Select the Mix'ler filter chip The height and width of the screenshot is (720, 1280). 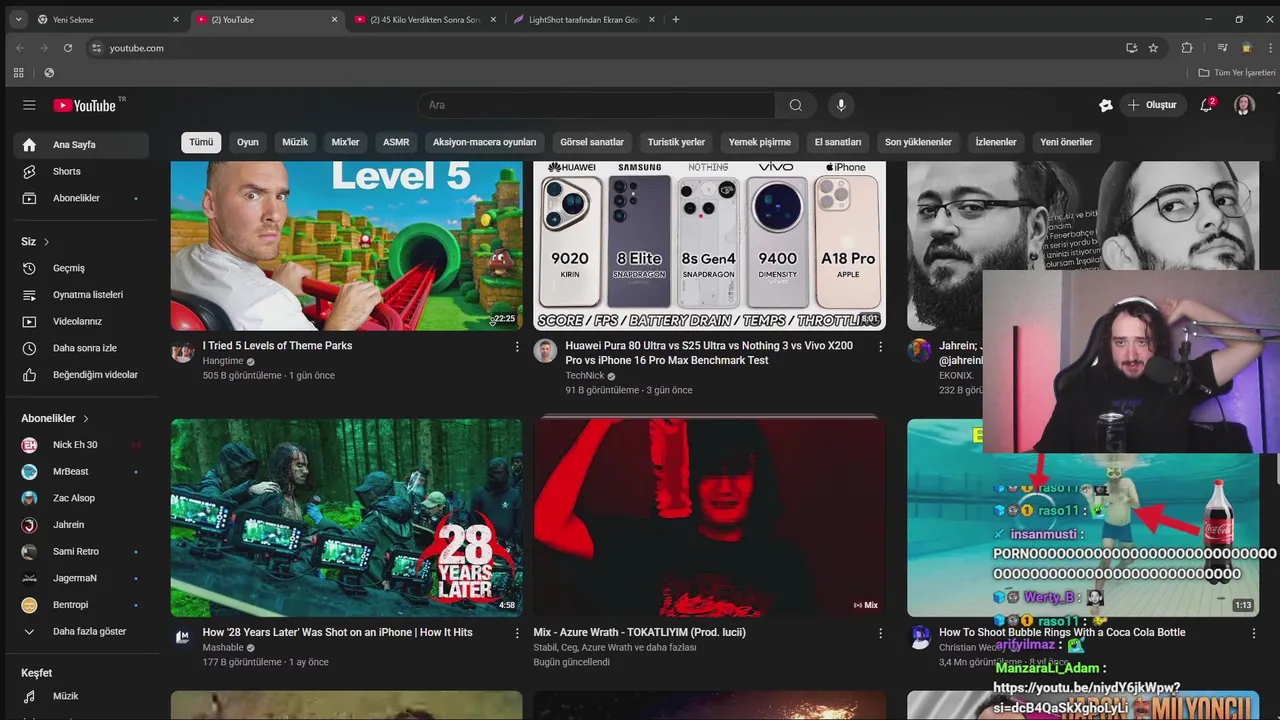(345, 142)
